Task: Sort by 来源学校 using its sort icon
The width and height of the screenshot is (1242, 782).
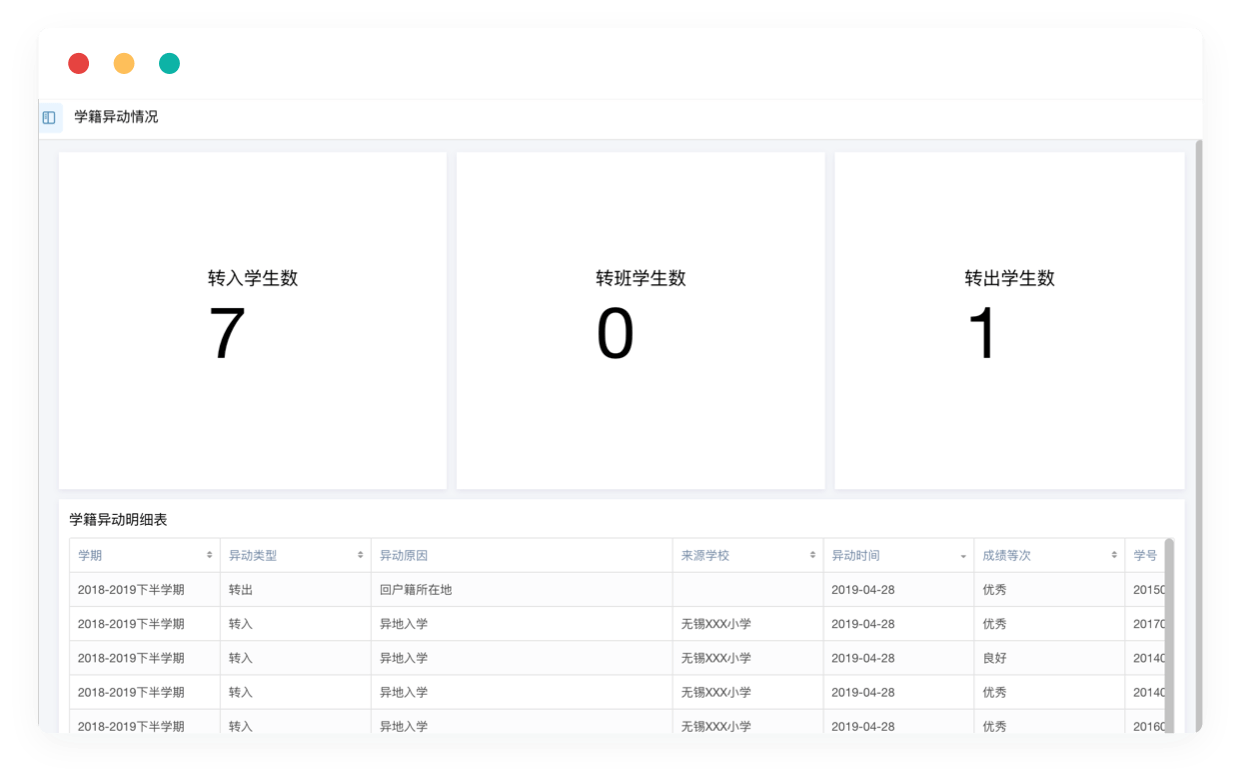Action: point(813,555)
